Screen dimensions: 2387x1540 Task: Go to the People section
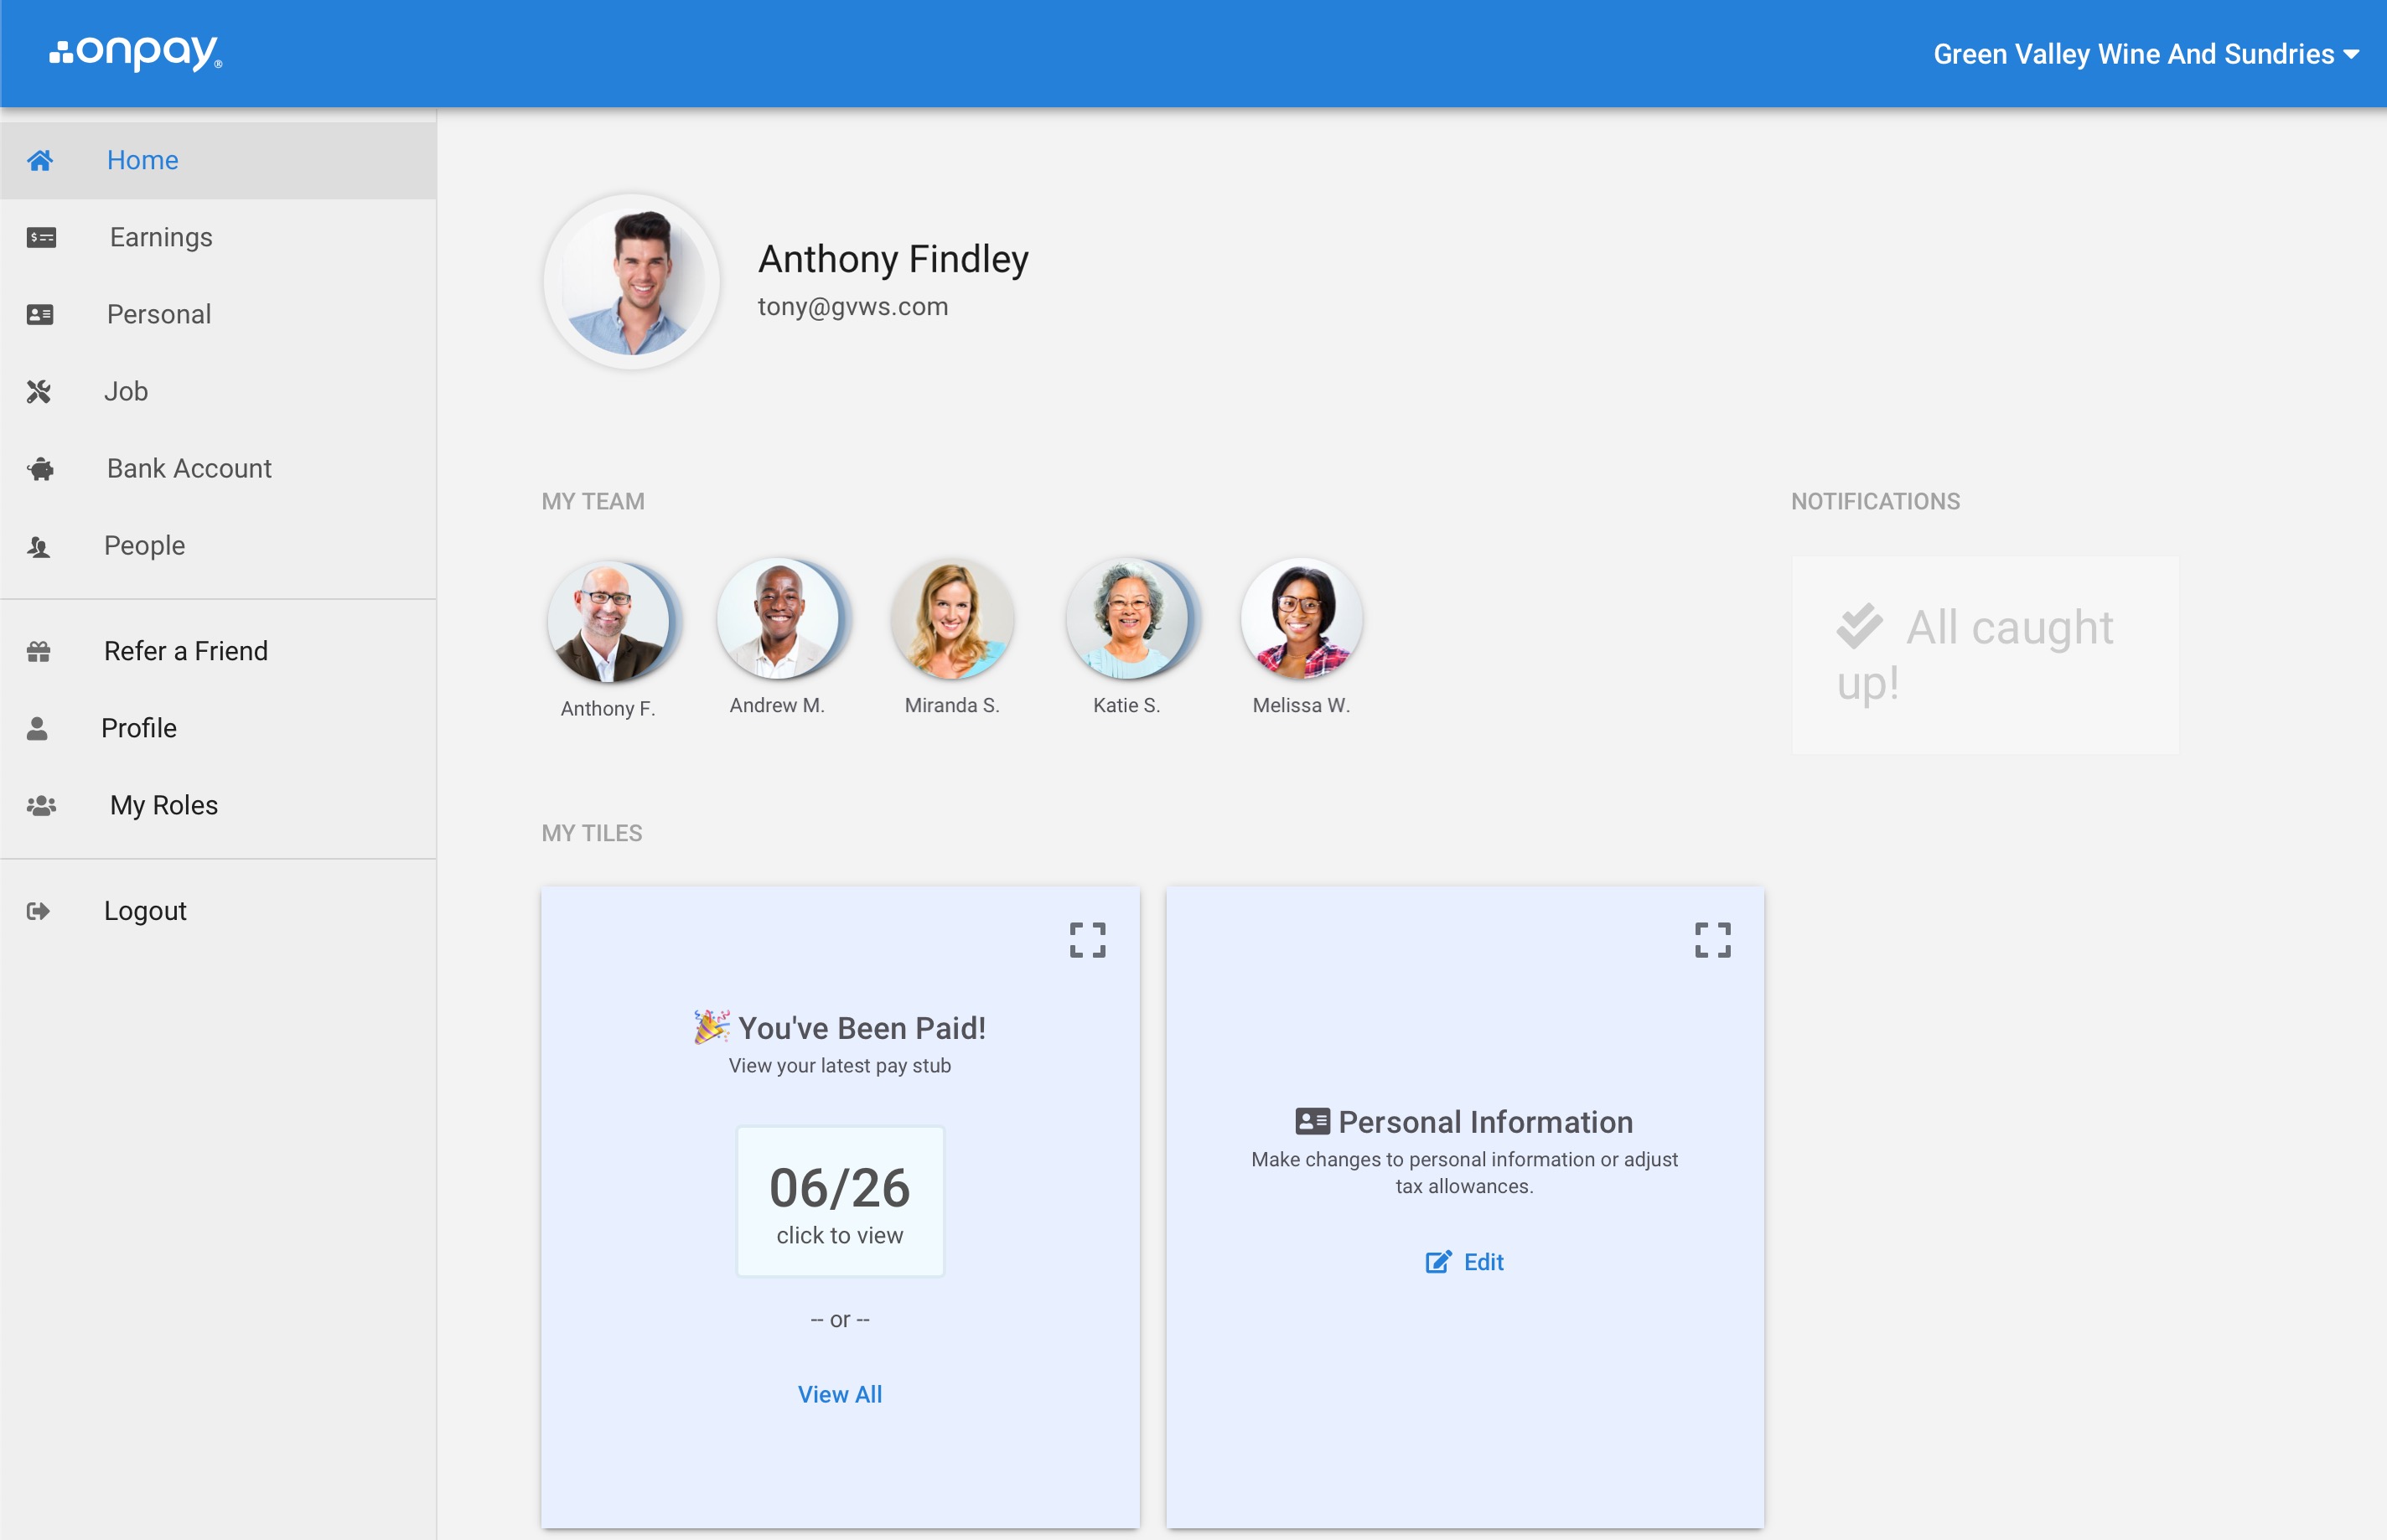144,545
